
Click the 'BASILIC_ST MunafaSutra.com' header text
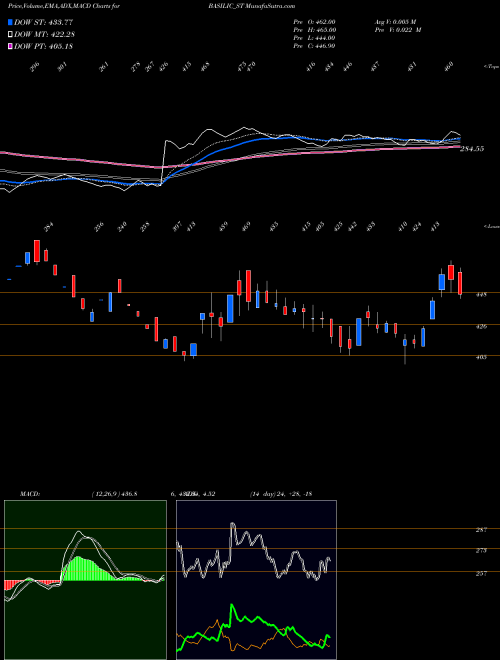251,6
